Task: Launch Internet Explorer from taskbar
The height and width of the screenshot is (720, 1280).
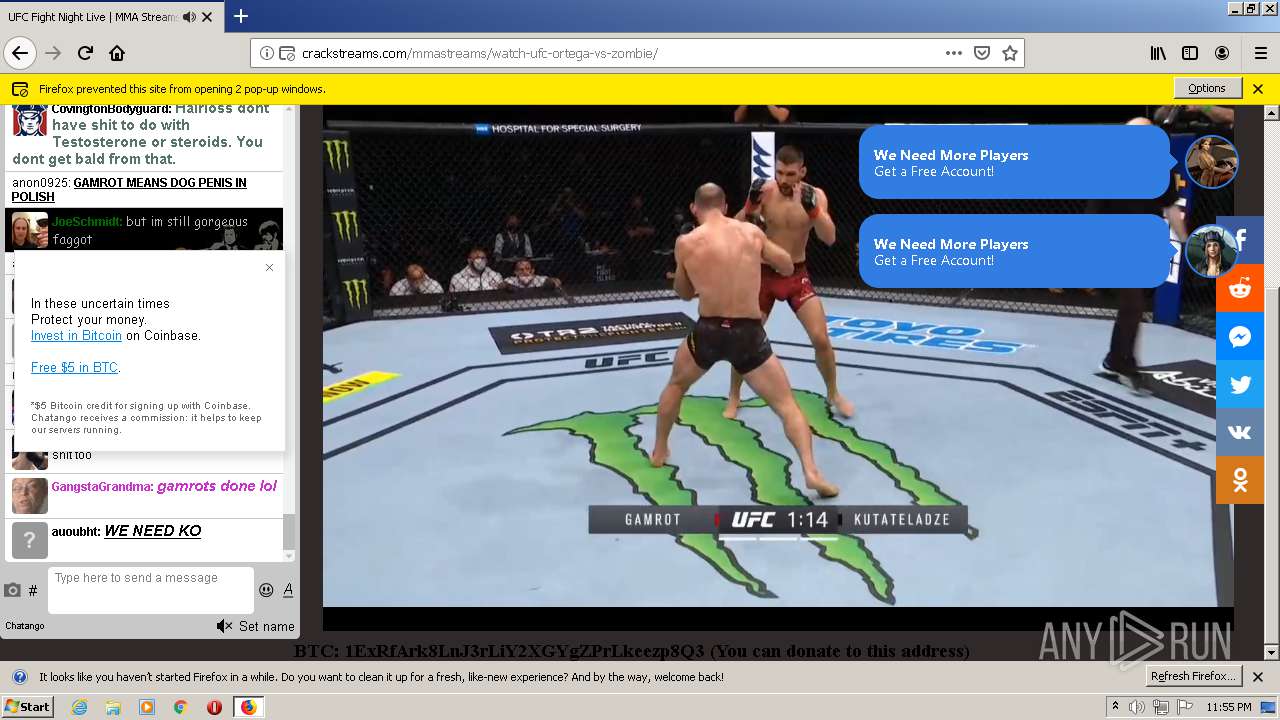Action: click(x=79, y=707)
